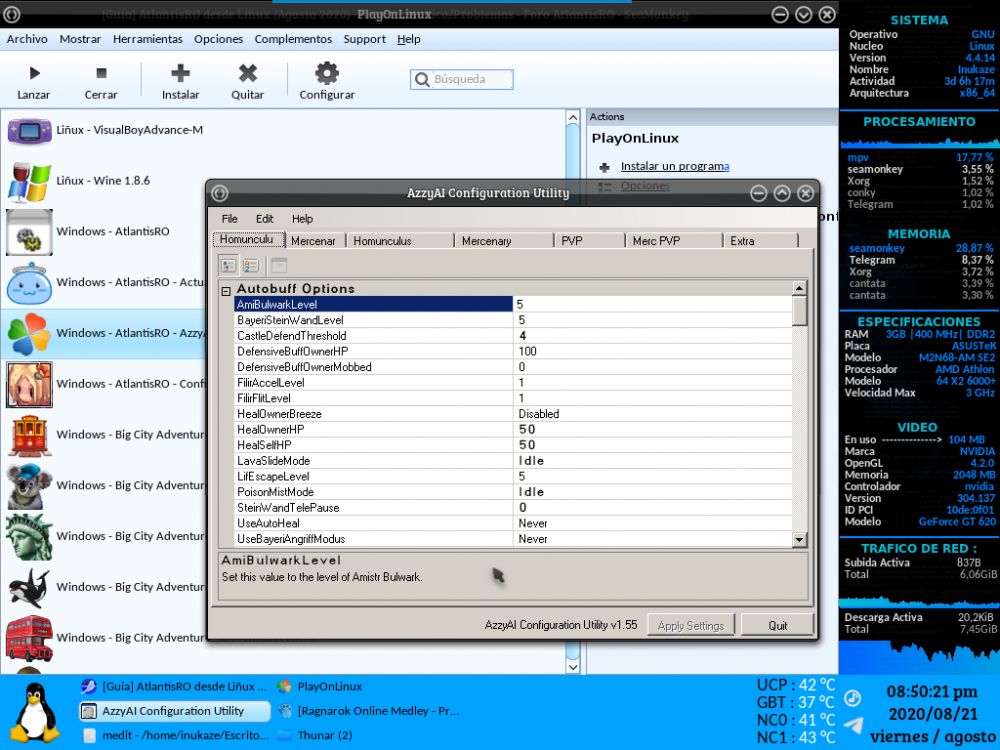This screenshot has width=1000, height=750.
Task: Switch to categorized view in property grid
Action: click(x=229, y=265)
